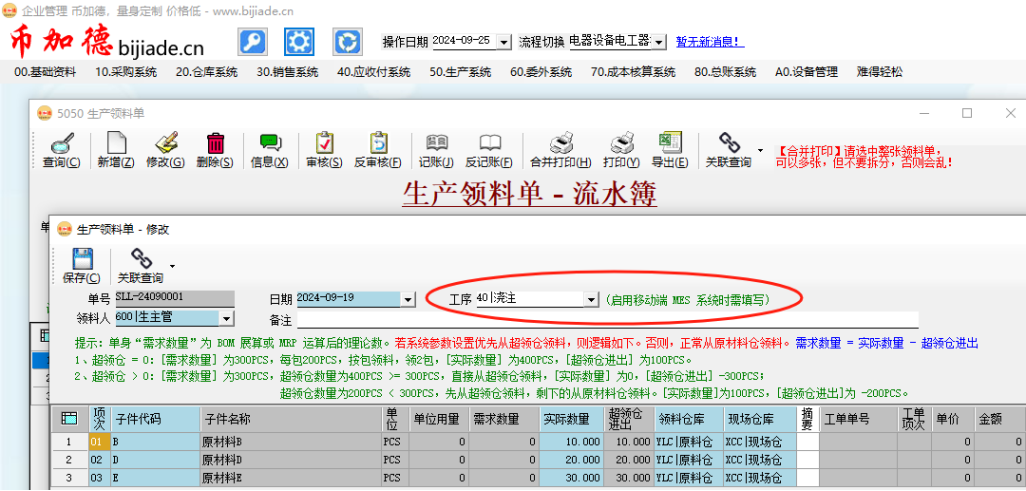1026x491 pixels.
Task: Click the 单号 SLL-24090001 field
Action: (175, 299)
